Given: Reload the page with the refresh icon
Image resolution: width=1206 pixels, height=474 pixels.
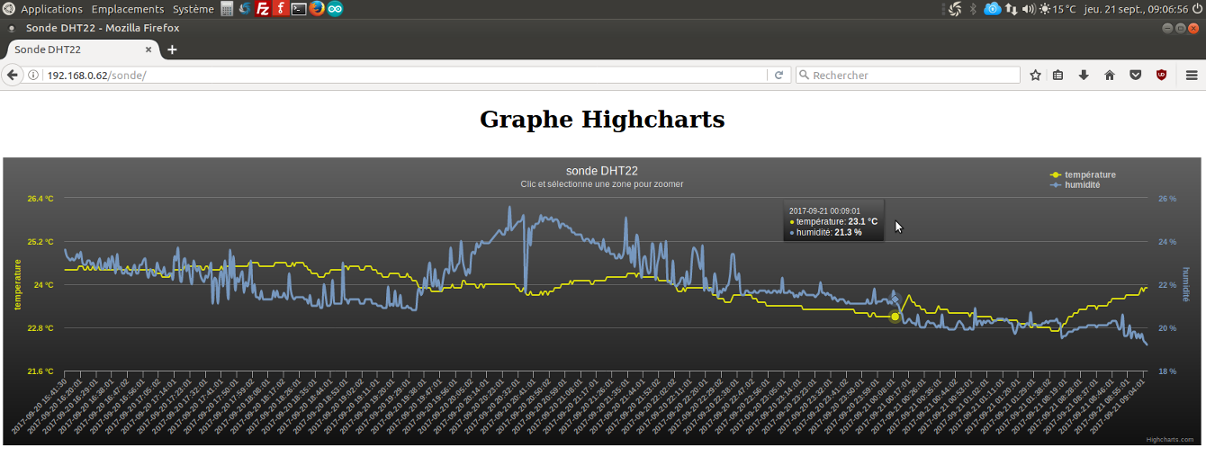Looking at the screenshot, I should (x=779, y=75).
